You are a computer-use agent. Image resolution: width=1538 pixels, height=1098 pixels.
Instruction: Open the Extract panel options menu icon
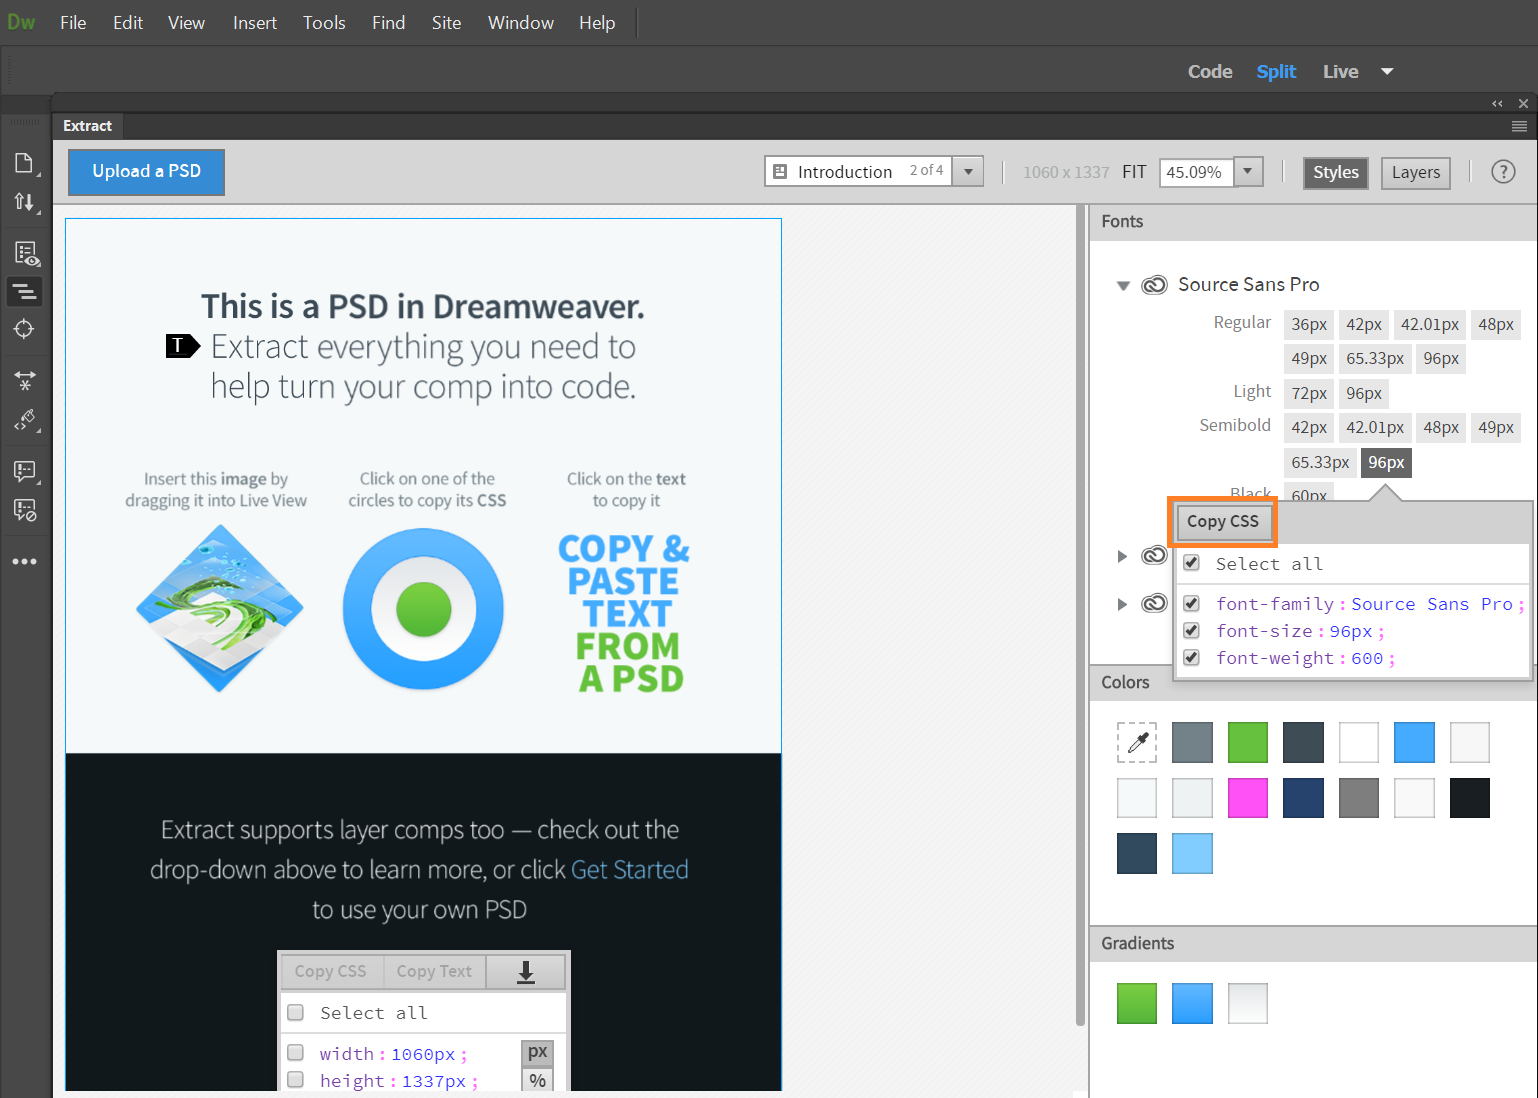pos(1519,126)
